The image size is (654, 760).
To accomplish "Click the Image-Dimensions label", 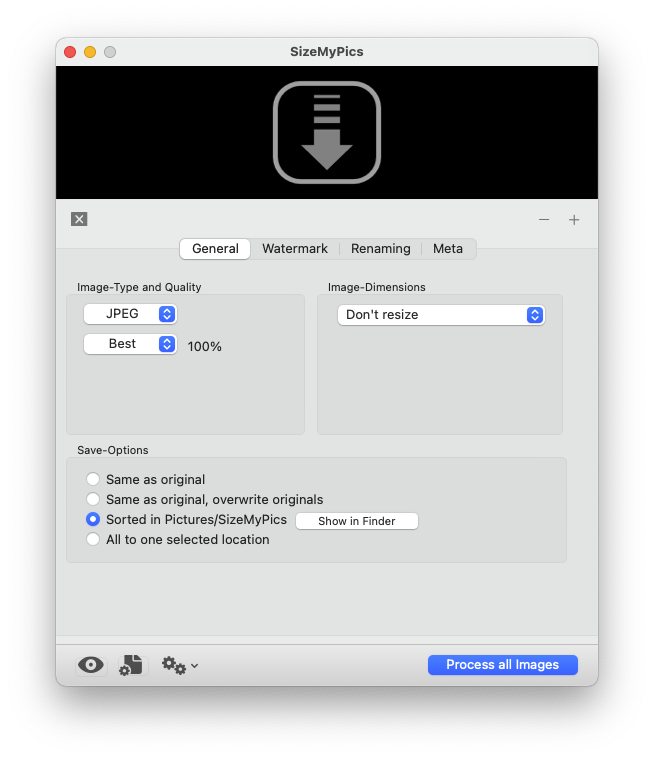I will tap(377, 287).
